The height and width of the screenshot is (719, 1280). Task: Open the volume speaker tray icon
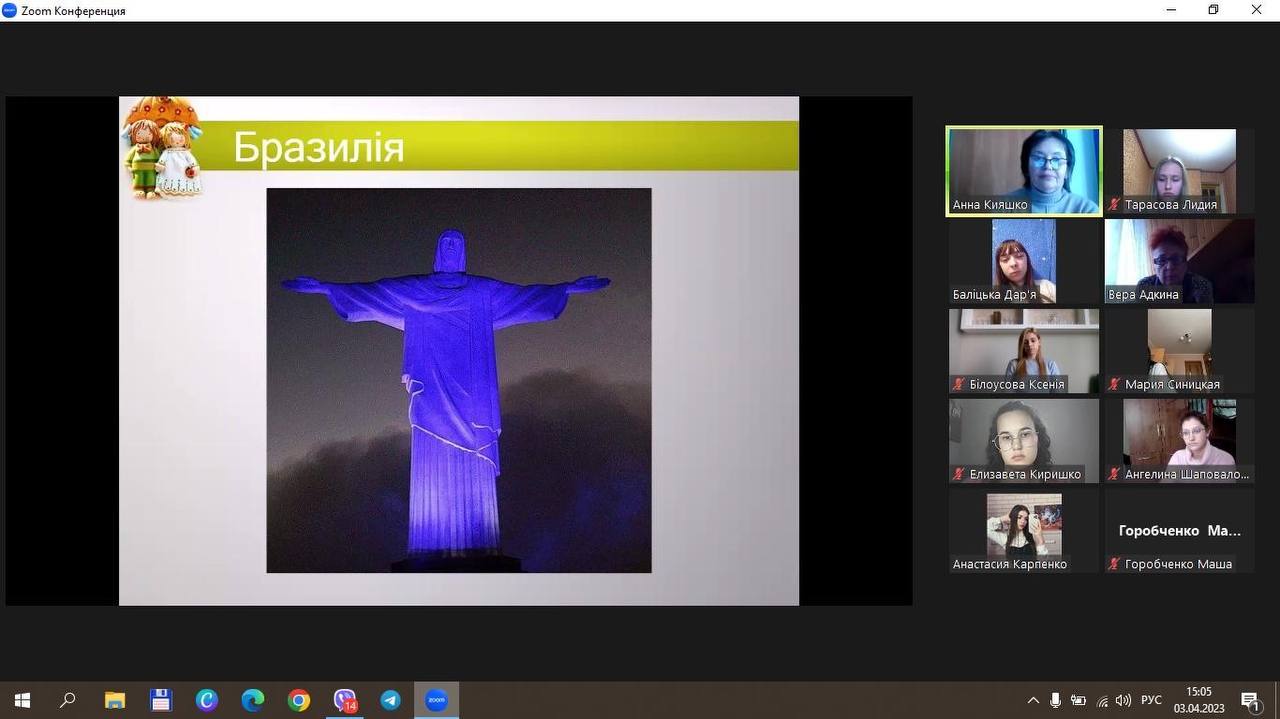click(1123, 700)
